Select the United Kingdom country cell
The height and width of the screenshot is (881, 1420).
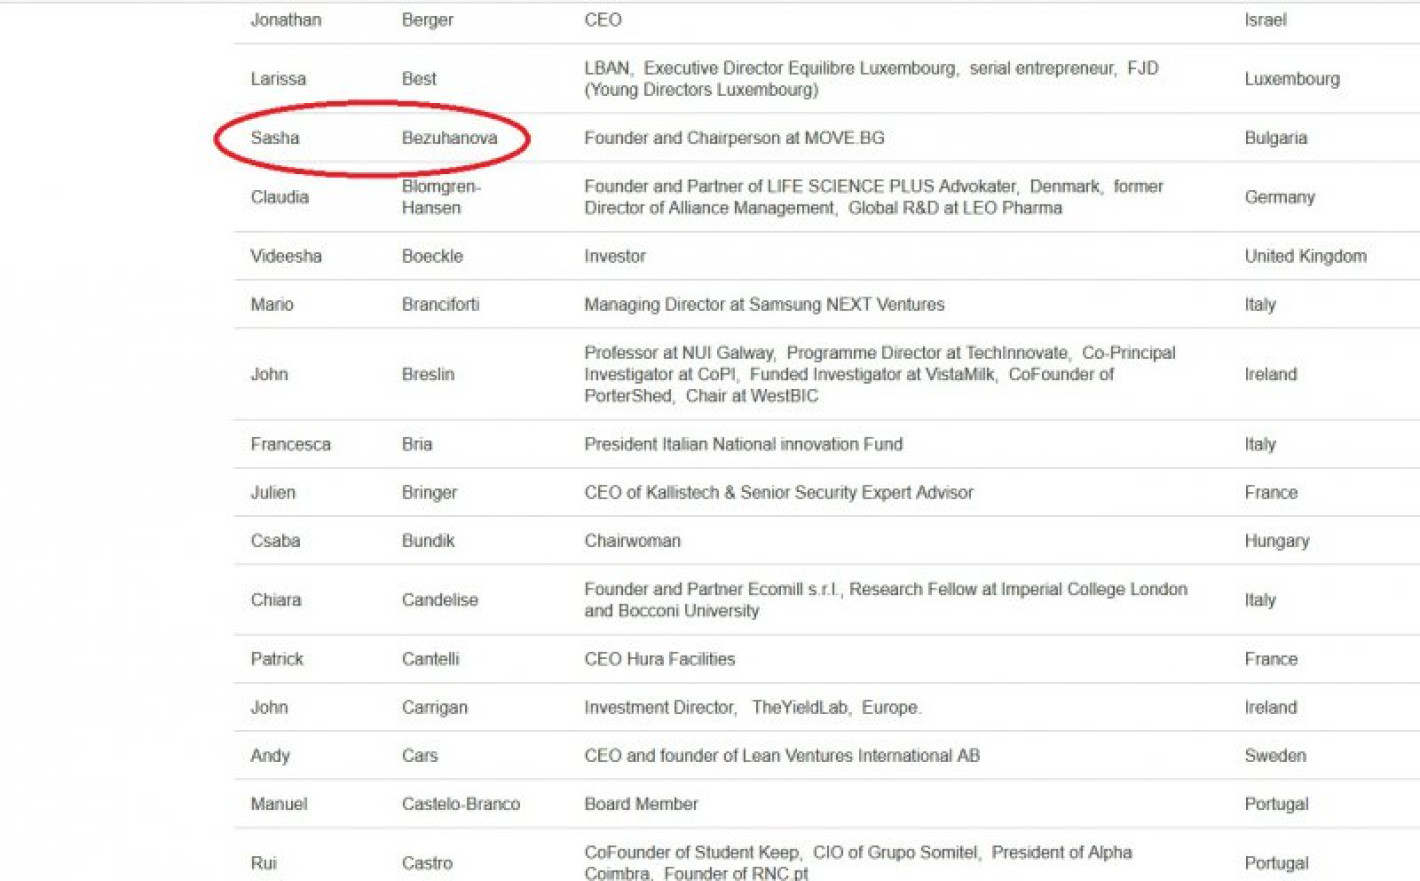1305,256
